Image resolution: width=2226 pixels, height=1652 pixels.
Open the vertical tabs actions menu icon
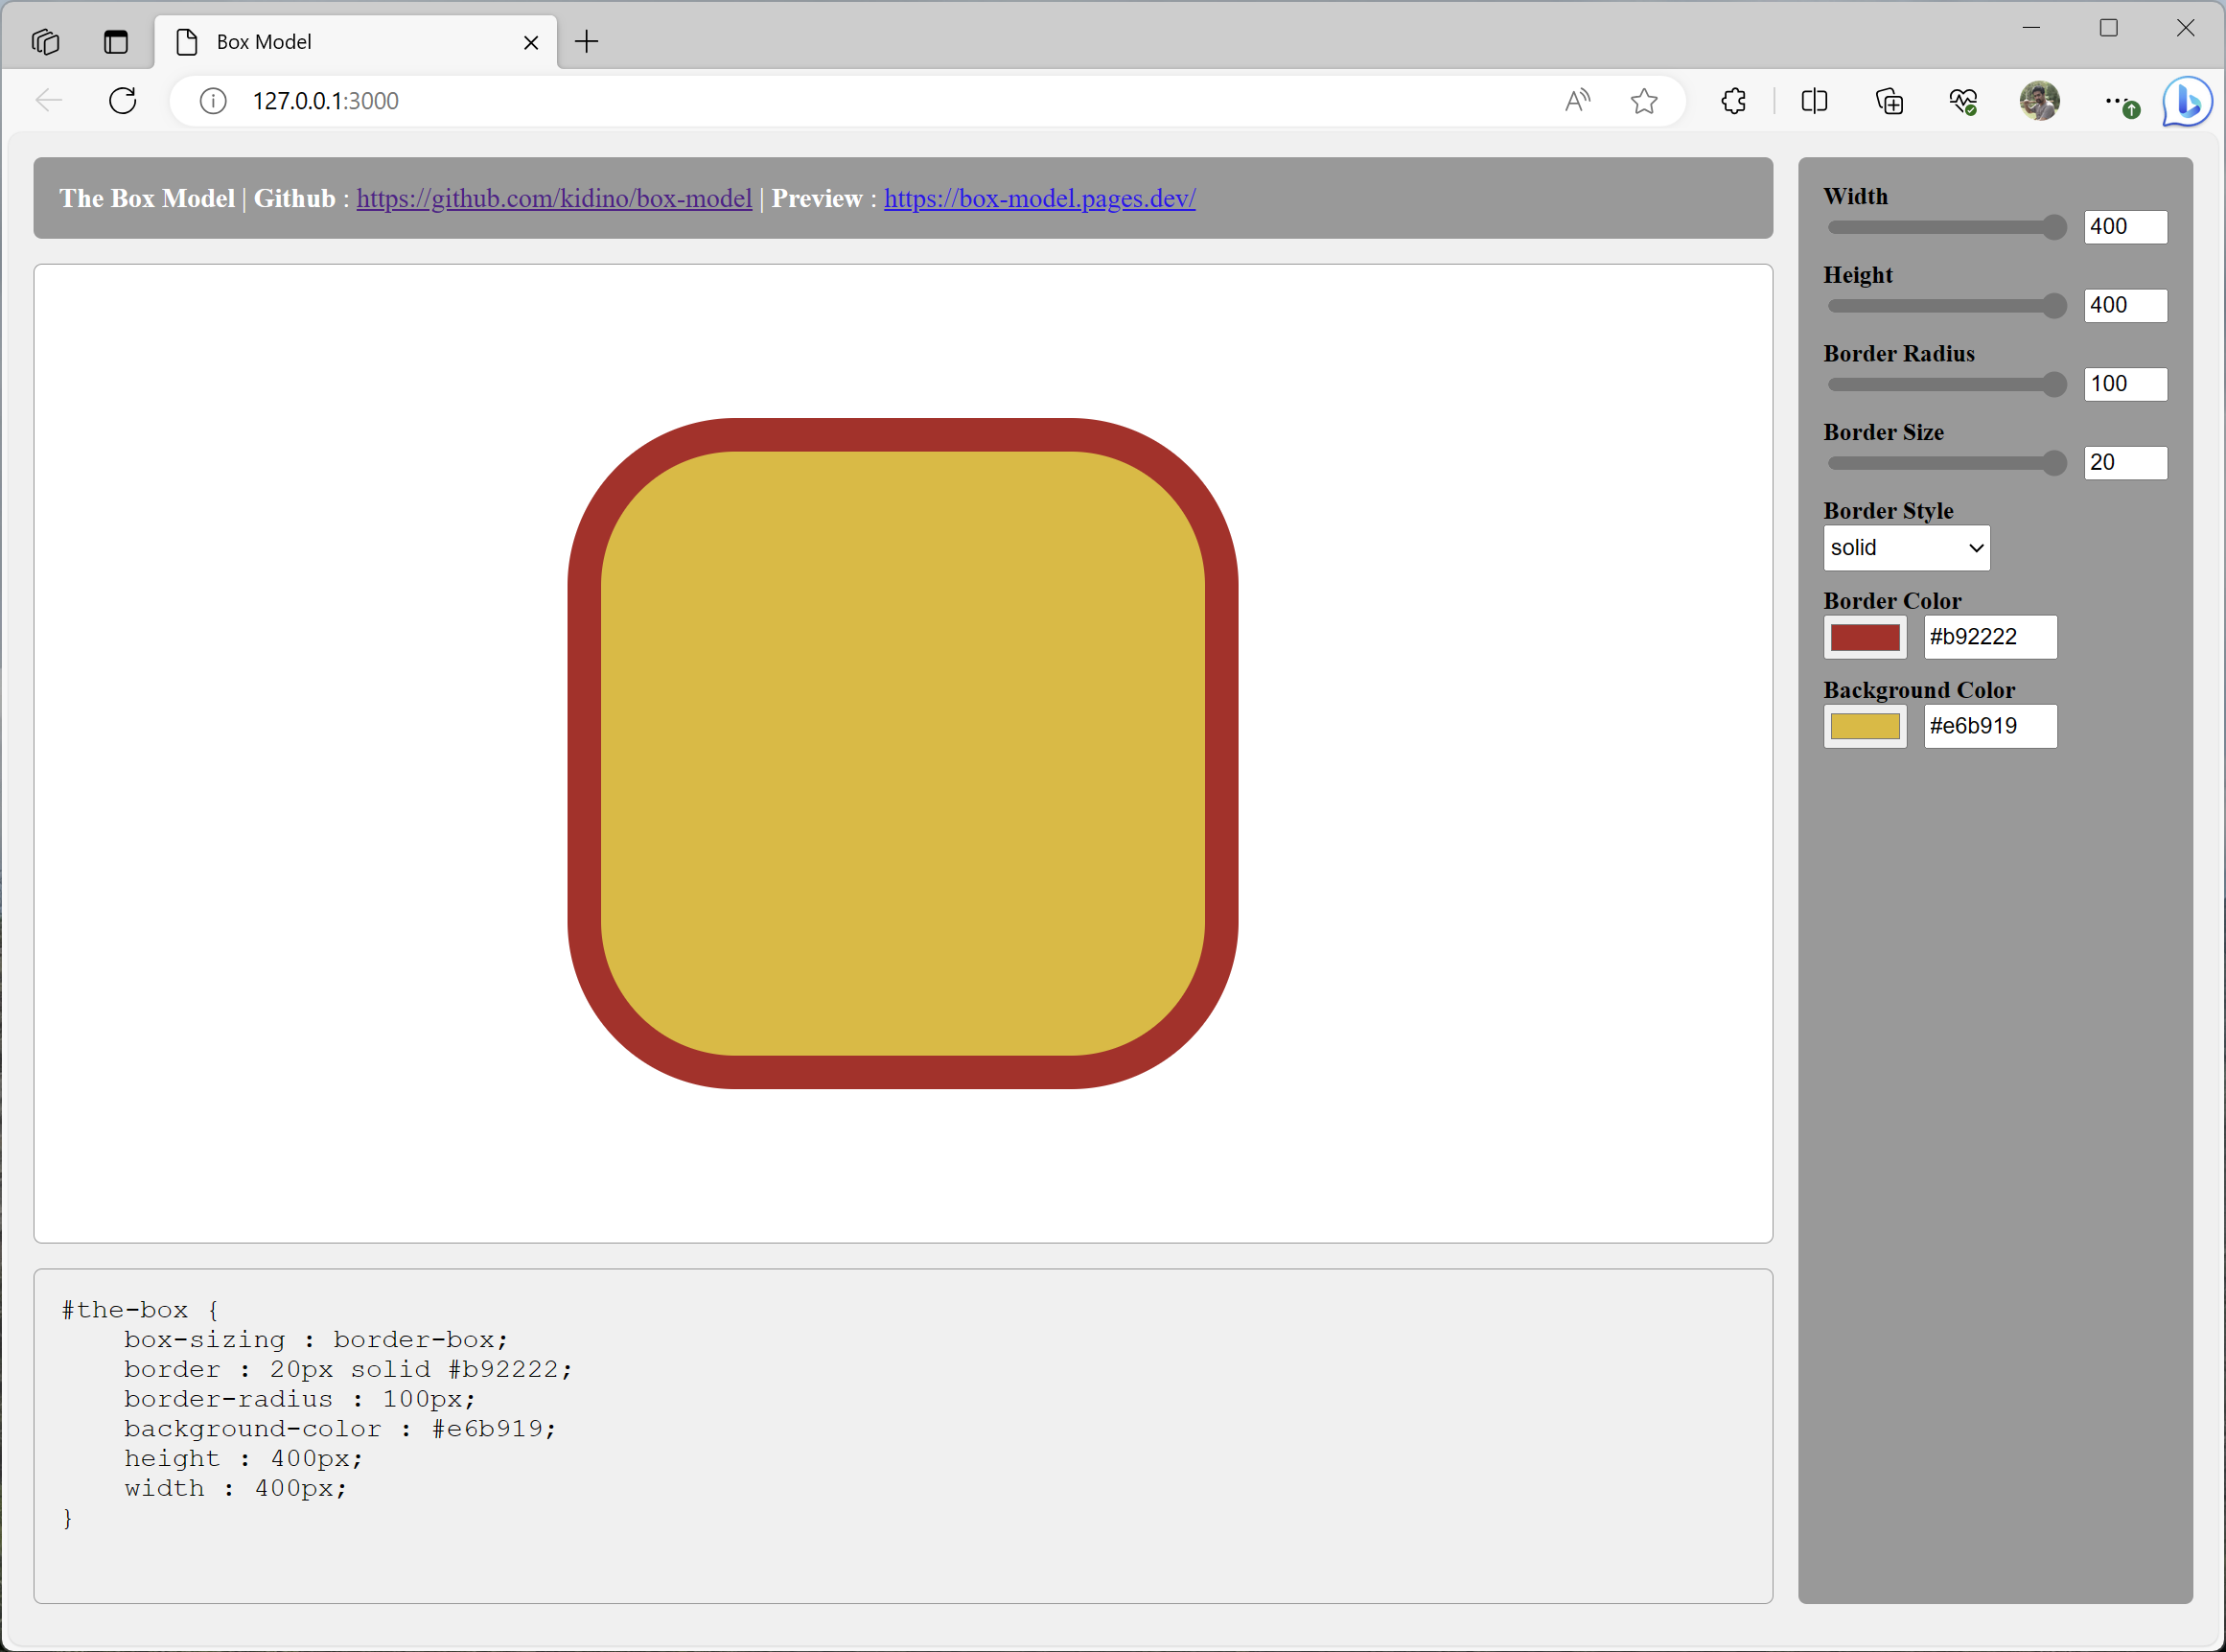point(116,42)
